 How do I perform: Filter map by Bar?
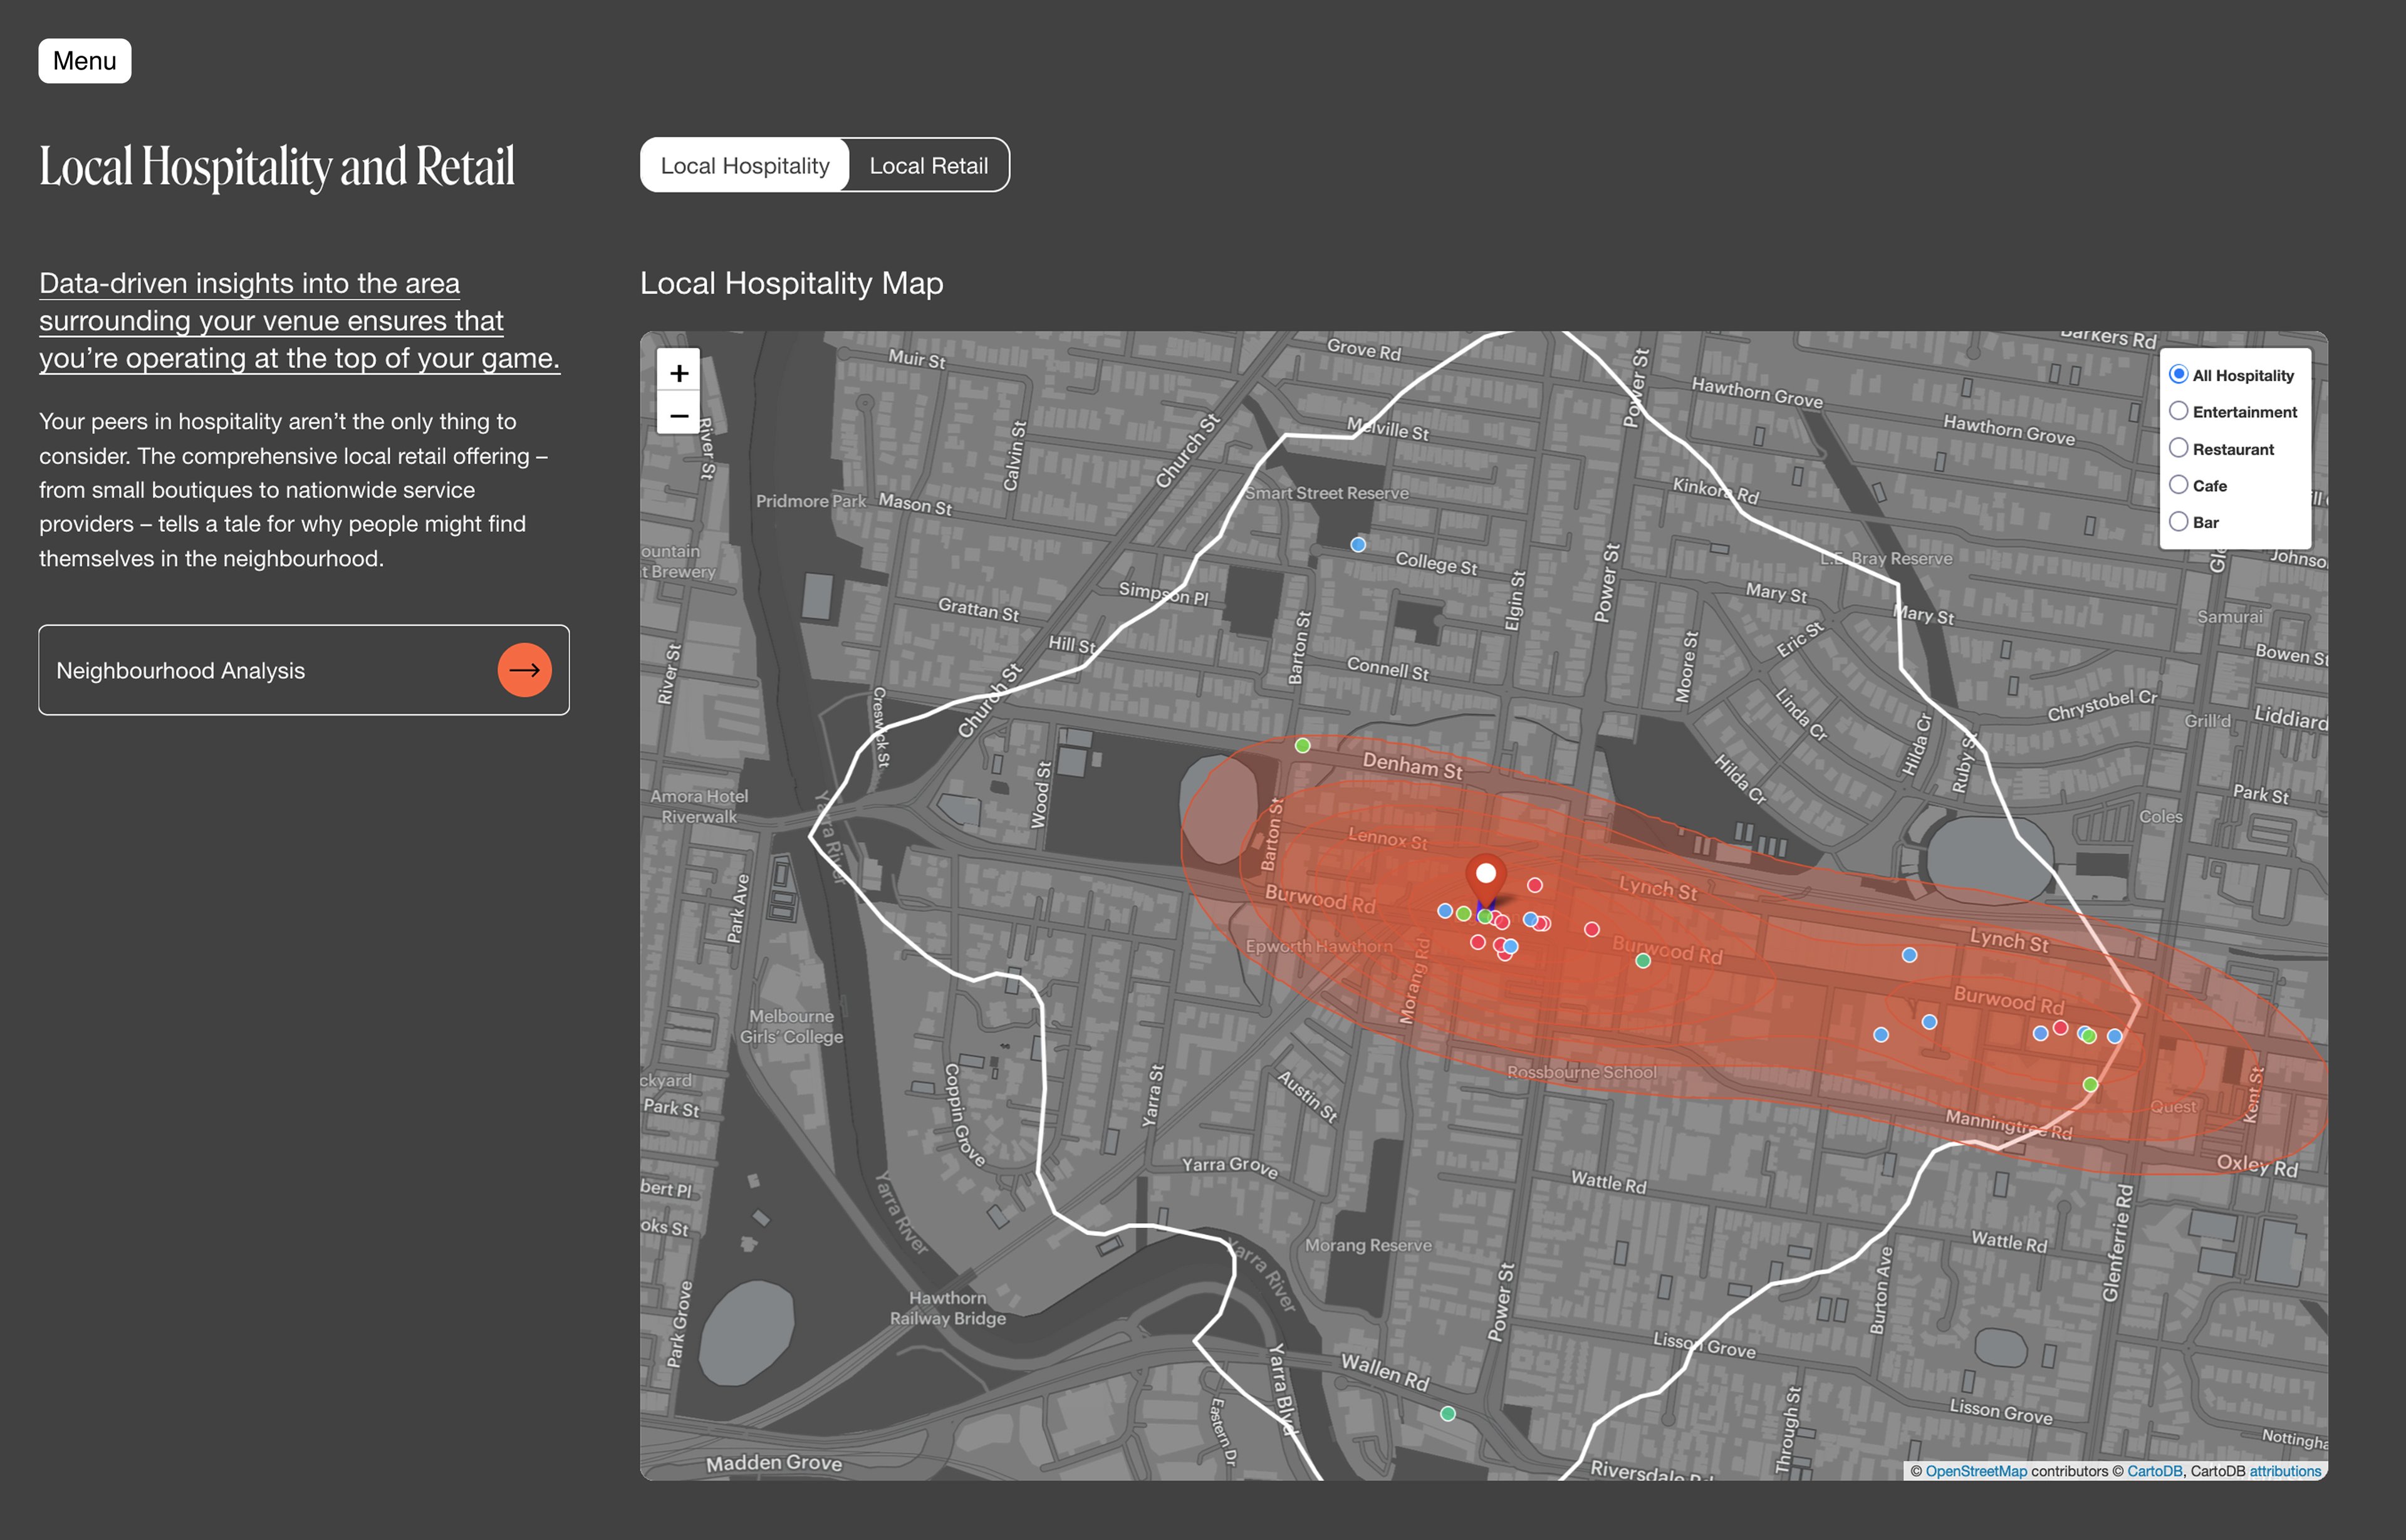(x=2178, y=521)
